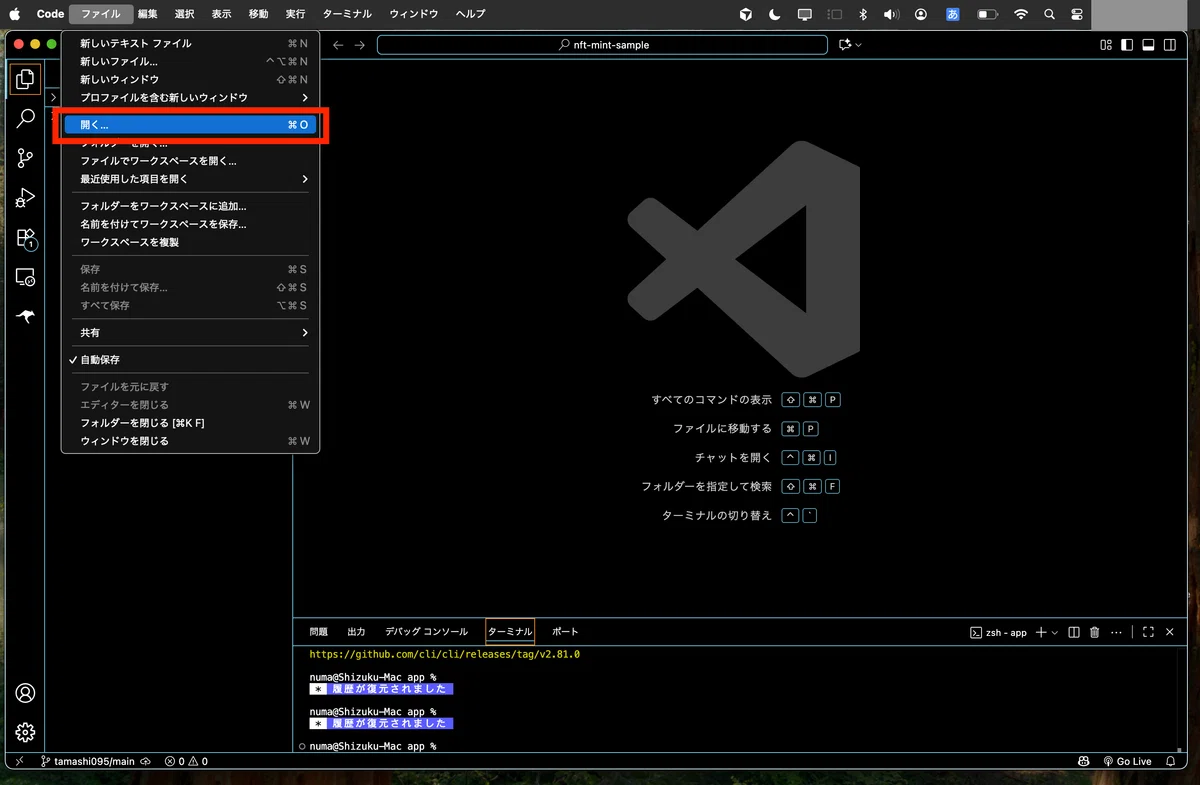This screenshot has height=785, width=1200.
Task: Expand the collapsed explorer tree chevron
Action: click(53, 97)
